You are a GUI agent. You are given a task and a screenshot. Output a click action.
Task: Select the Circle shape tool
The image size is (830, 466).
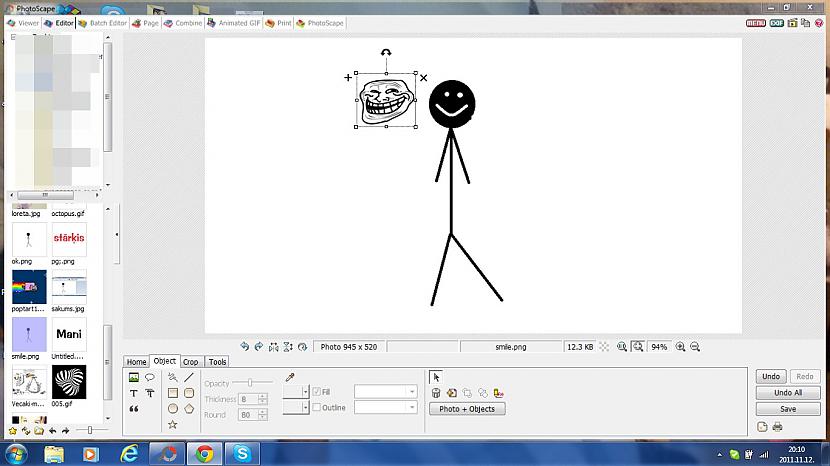tap(173, 409)
